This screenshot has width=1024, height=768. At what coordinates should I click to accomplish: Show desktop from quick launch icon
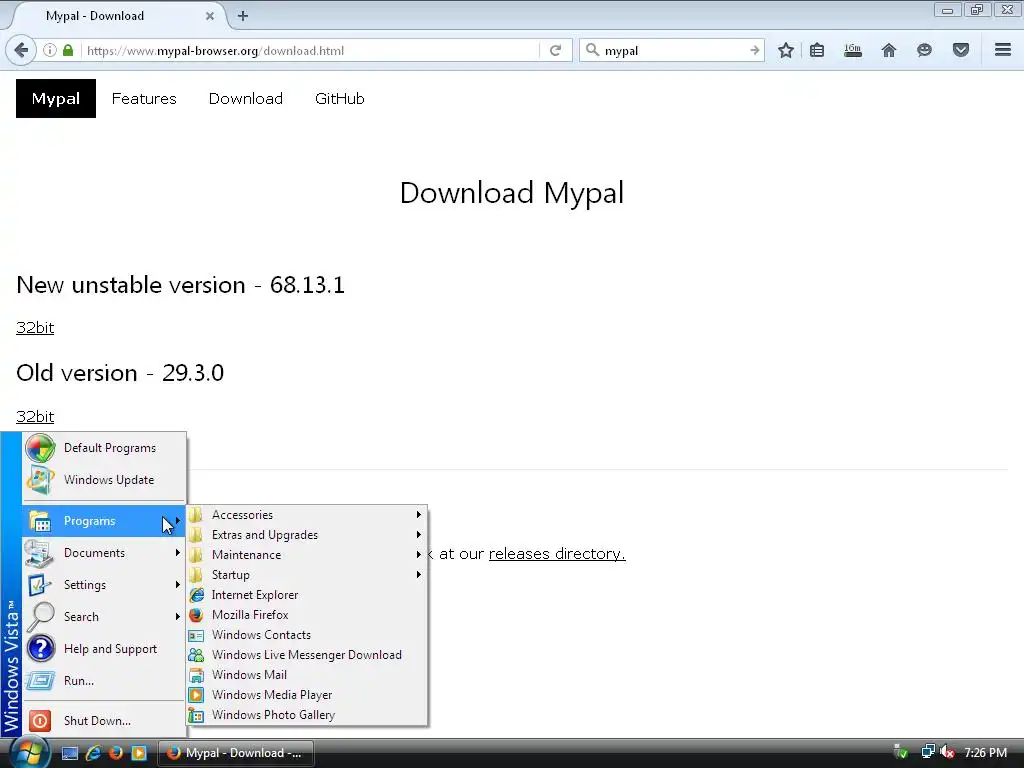click(x=70, y=753)
